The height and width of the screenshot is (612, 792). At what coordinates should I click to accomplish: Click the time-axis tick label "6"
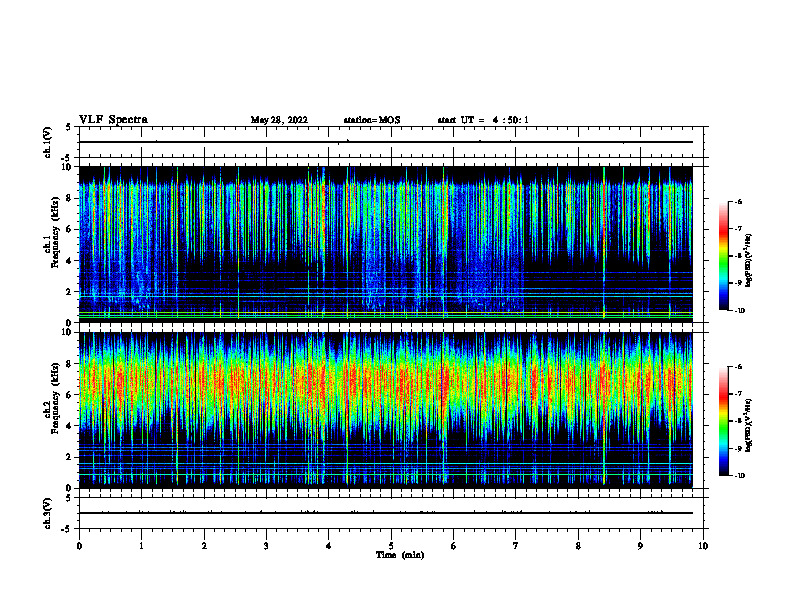coord(454,546)
